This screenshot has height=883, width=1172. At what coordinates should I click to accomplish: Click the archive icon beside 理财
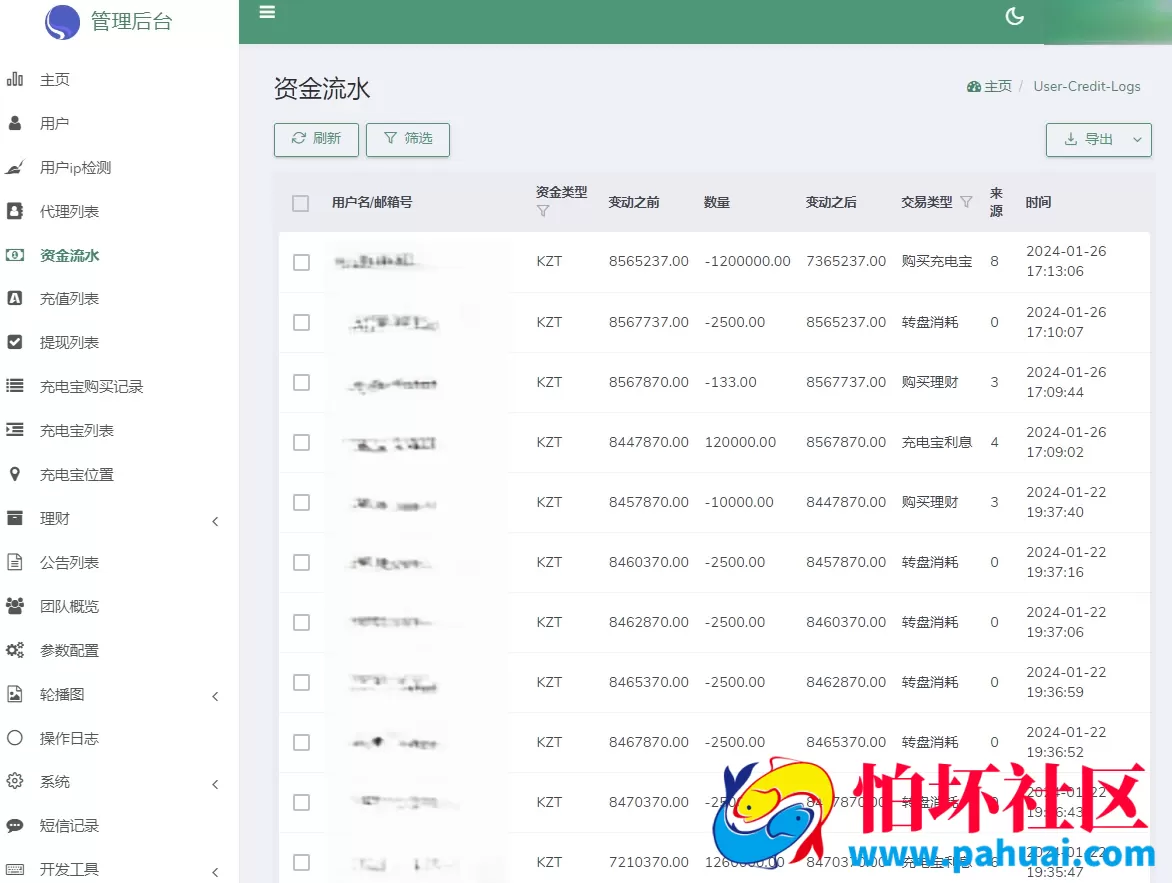point(15,518)
